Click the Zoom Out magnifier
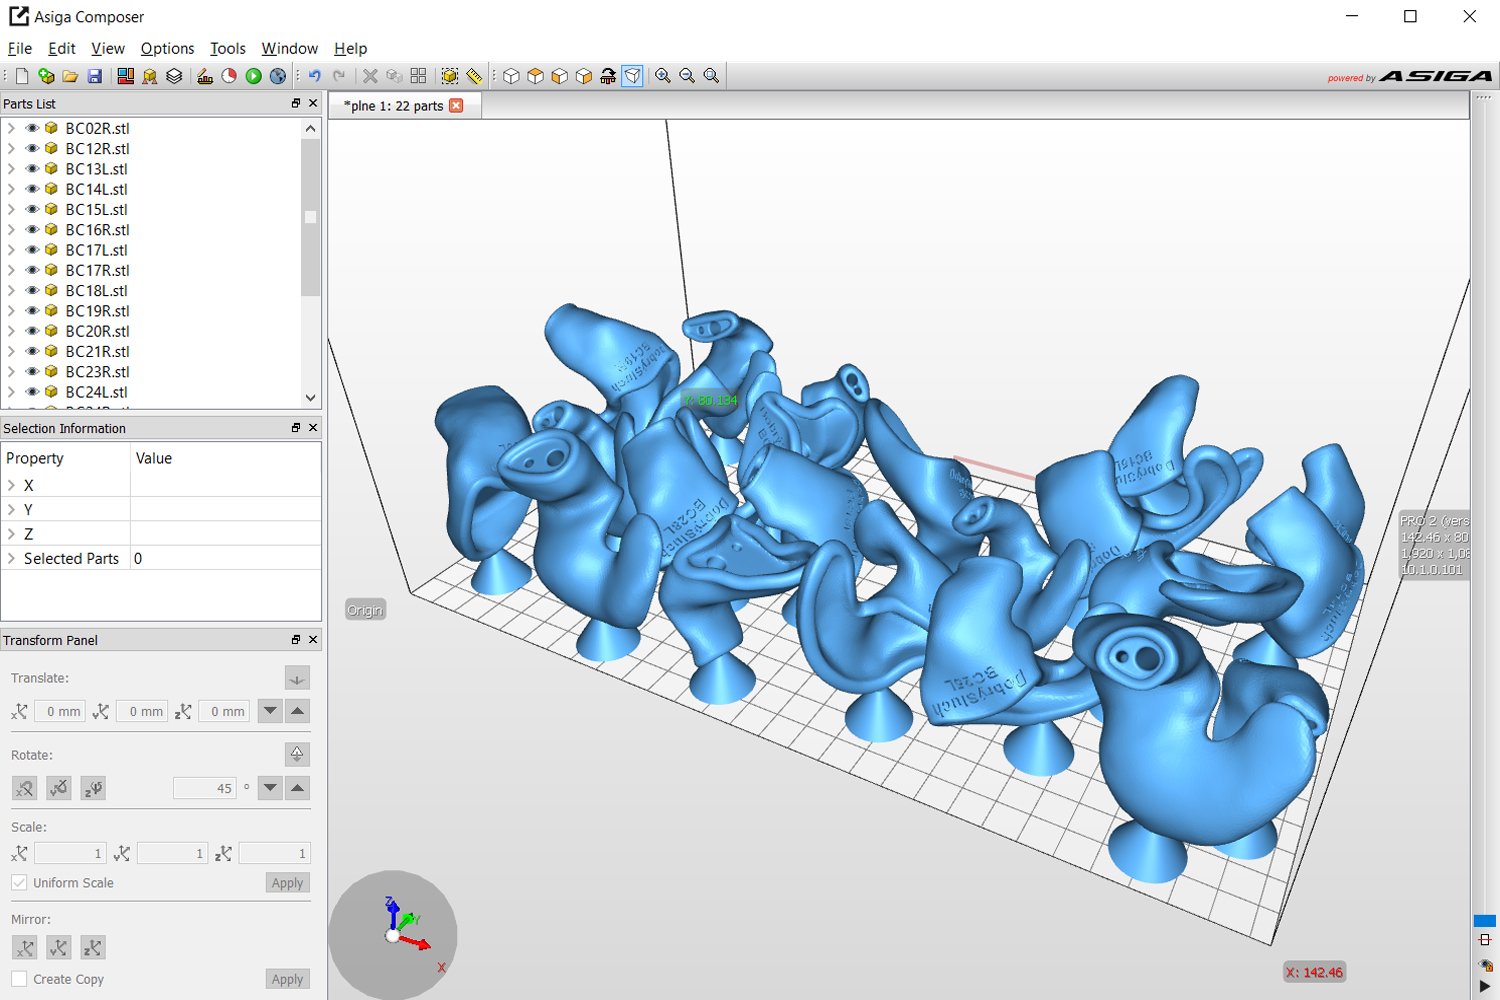1500x1000 pixels. click(687, 76)
